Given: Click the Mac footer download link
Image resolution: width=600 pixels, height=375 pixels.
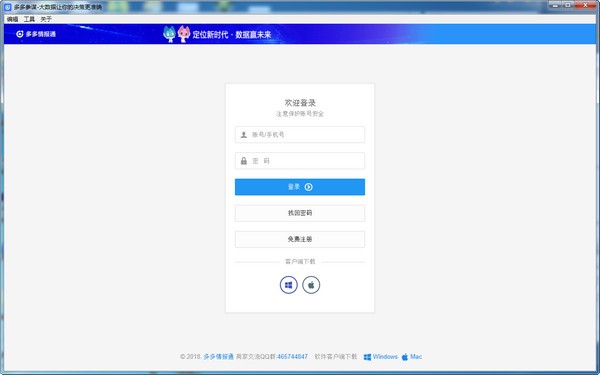Looking at the screenshot, I should [x=412, y=357].
